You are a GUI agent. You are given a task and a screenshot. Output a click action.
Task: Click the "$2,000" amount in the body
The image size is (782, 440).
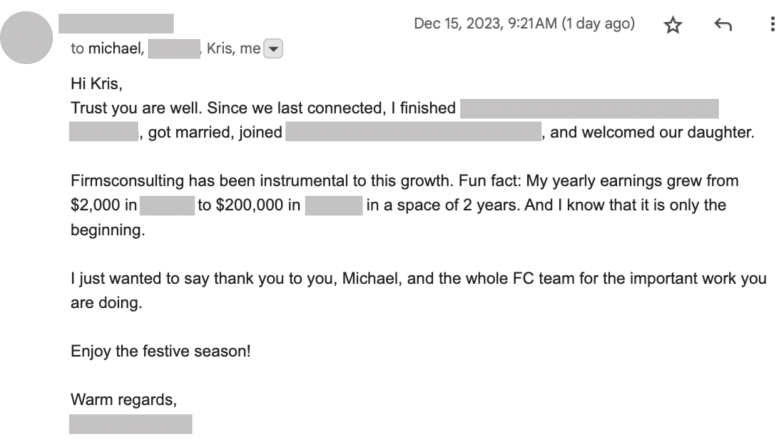pos(96,206)
